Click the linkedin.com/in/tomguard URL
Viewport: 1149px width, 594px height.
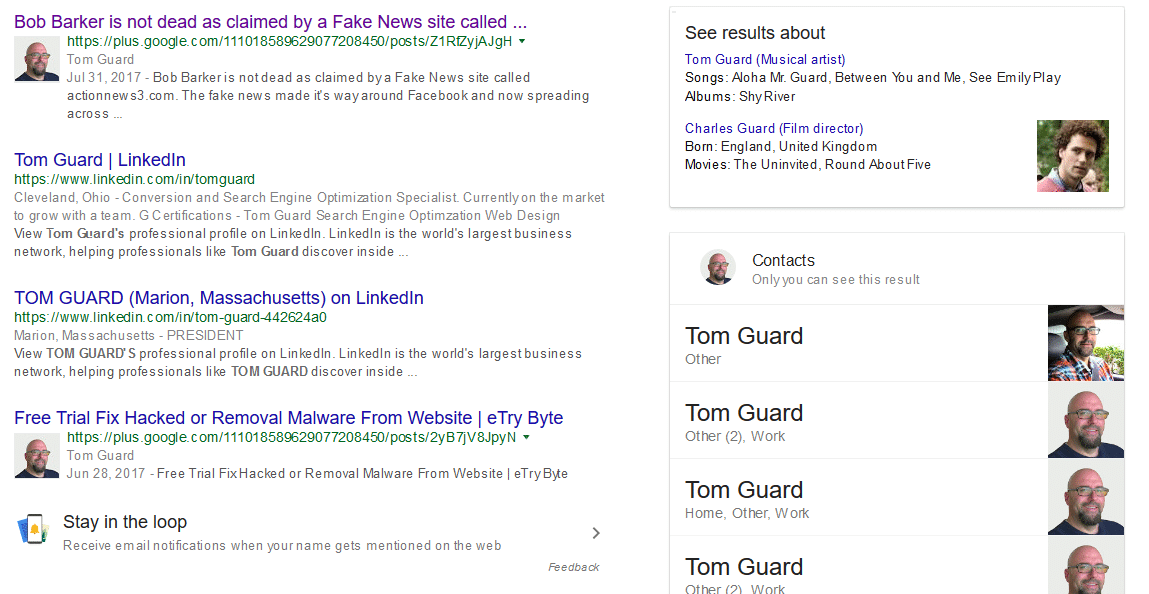(x=134, y=179)
